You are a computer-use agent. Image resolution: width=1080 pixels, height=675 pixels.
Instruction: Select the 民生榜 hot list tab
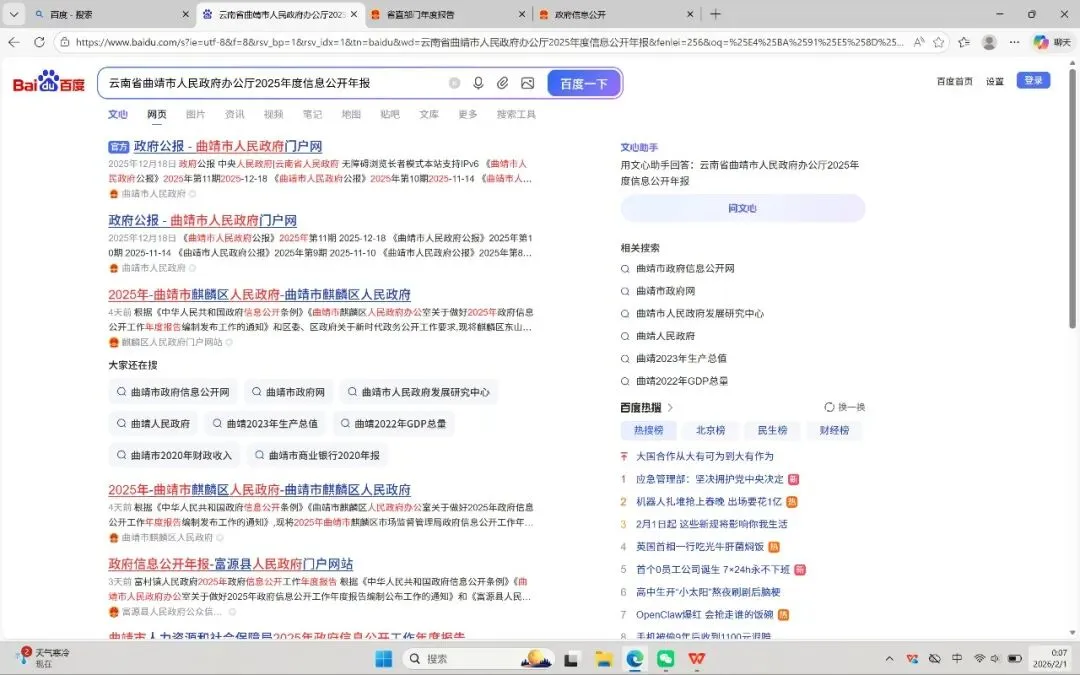772,430
